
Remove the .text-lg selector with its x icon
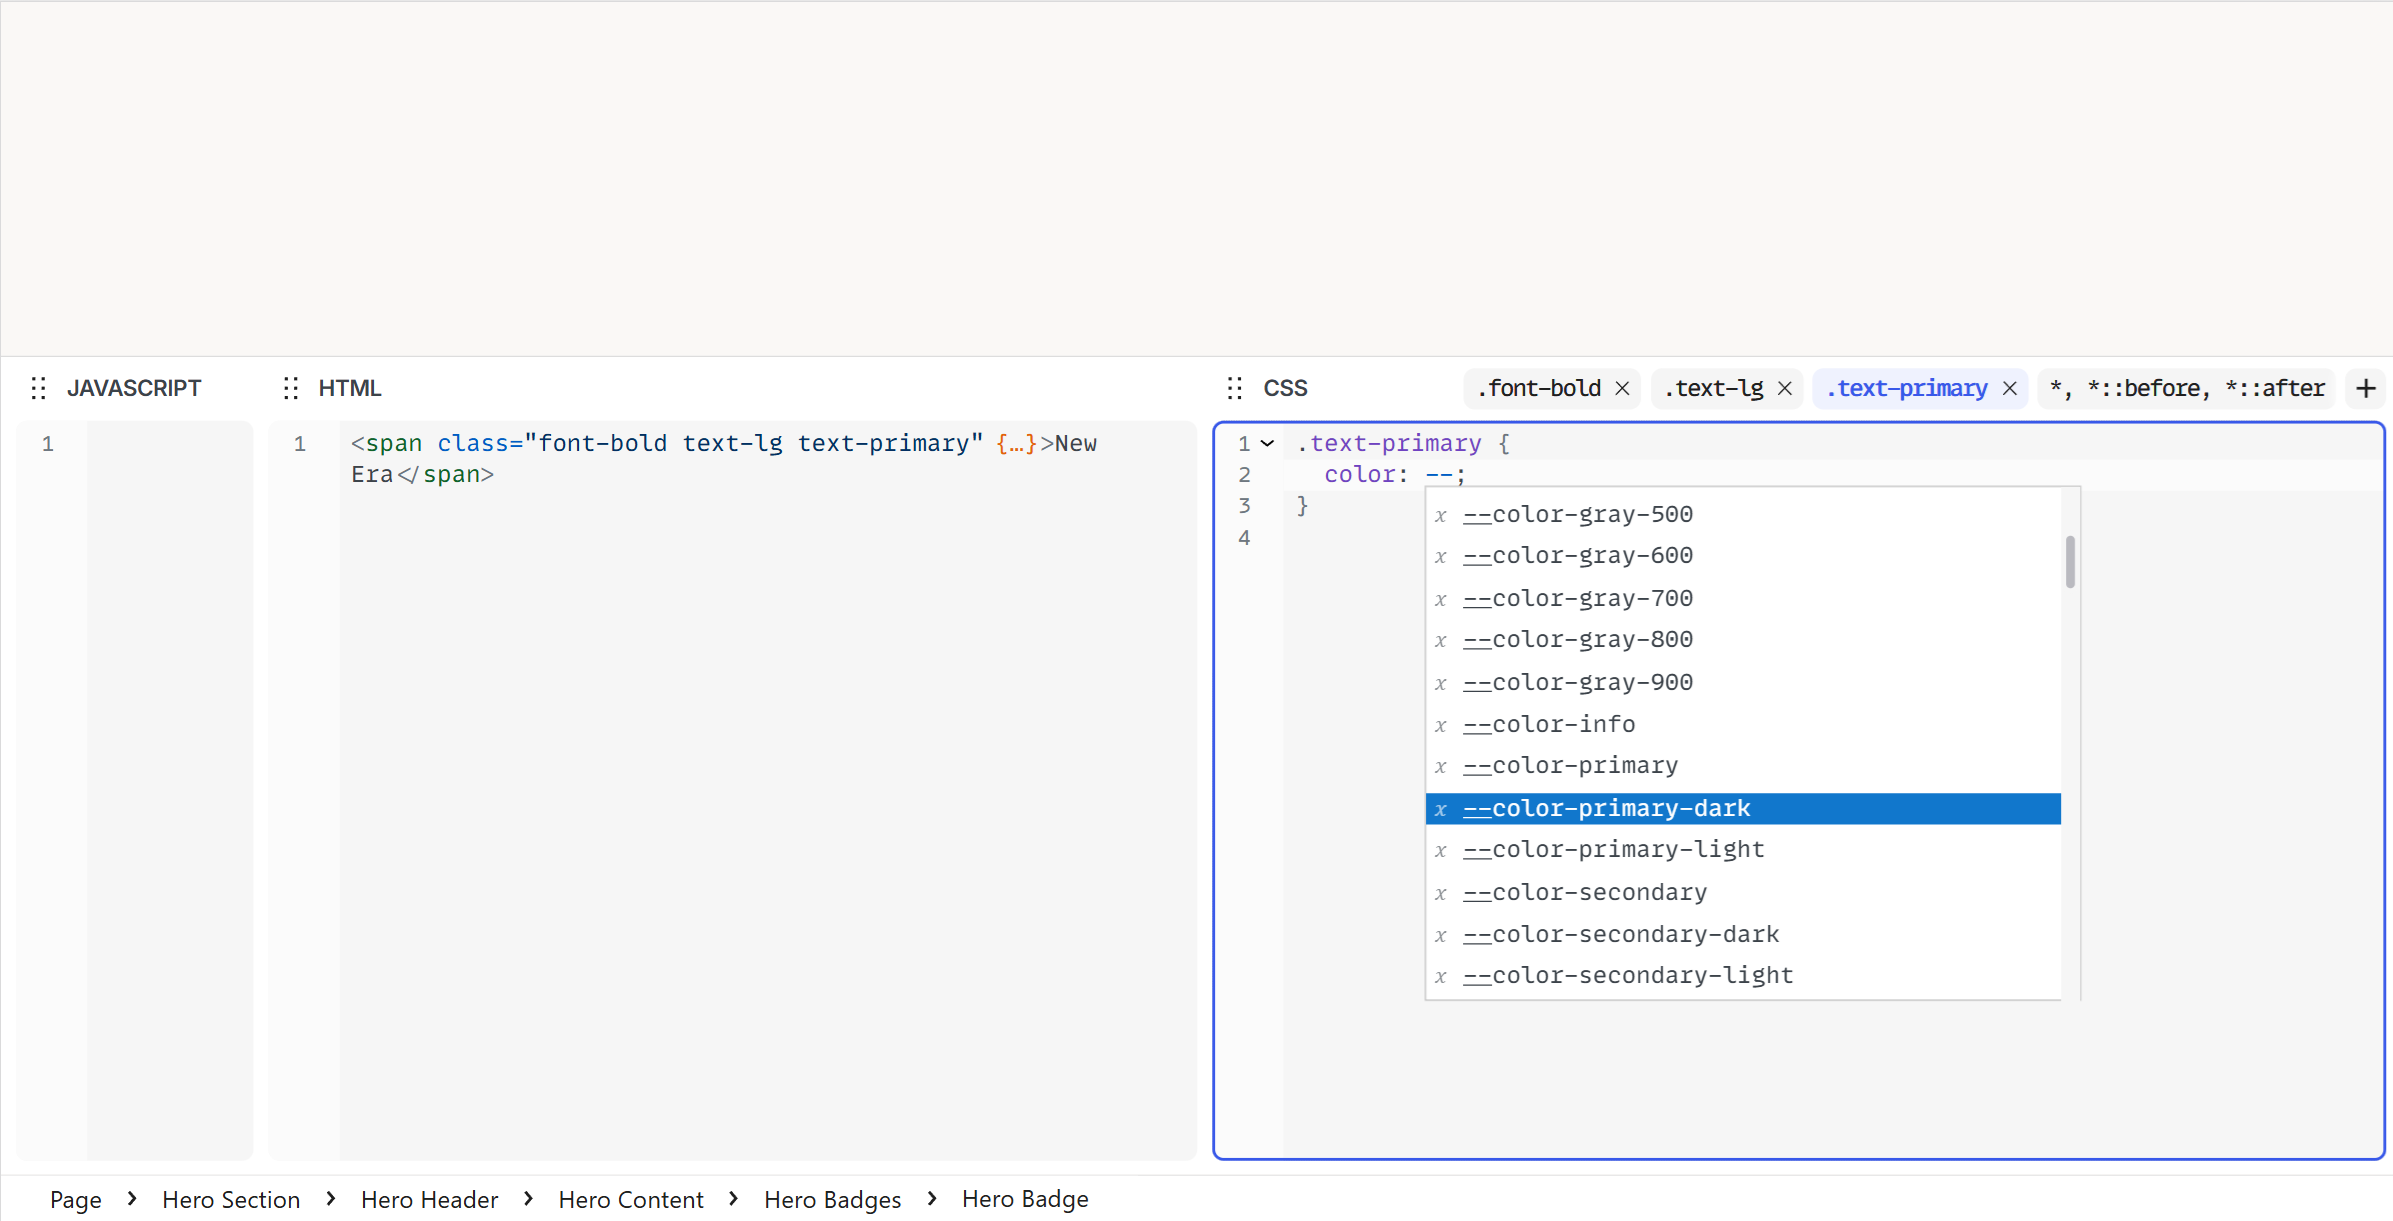click(x=1785, y=389)
